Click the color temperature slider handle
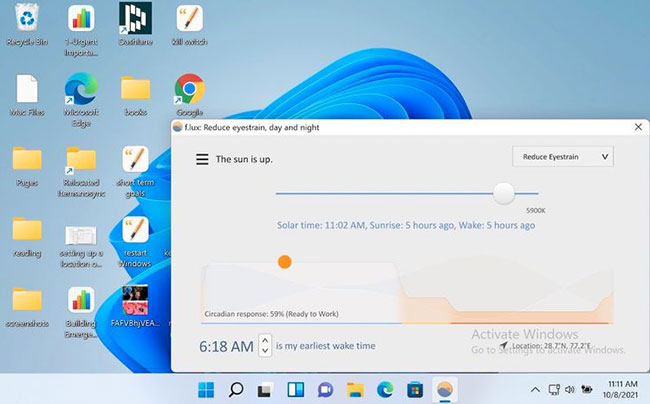Image resolution: width=650 pixels, height=404 pixels. (504, 193)
